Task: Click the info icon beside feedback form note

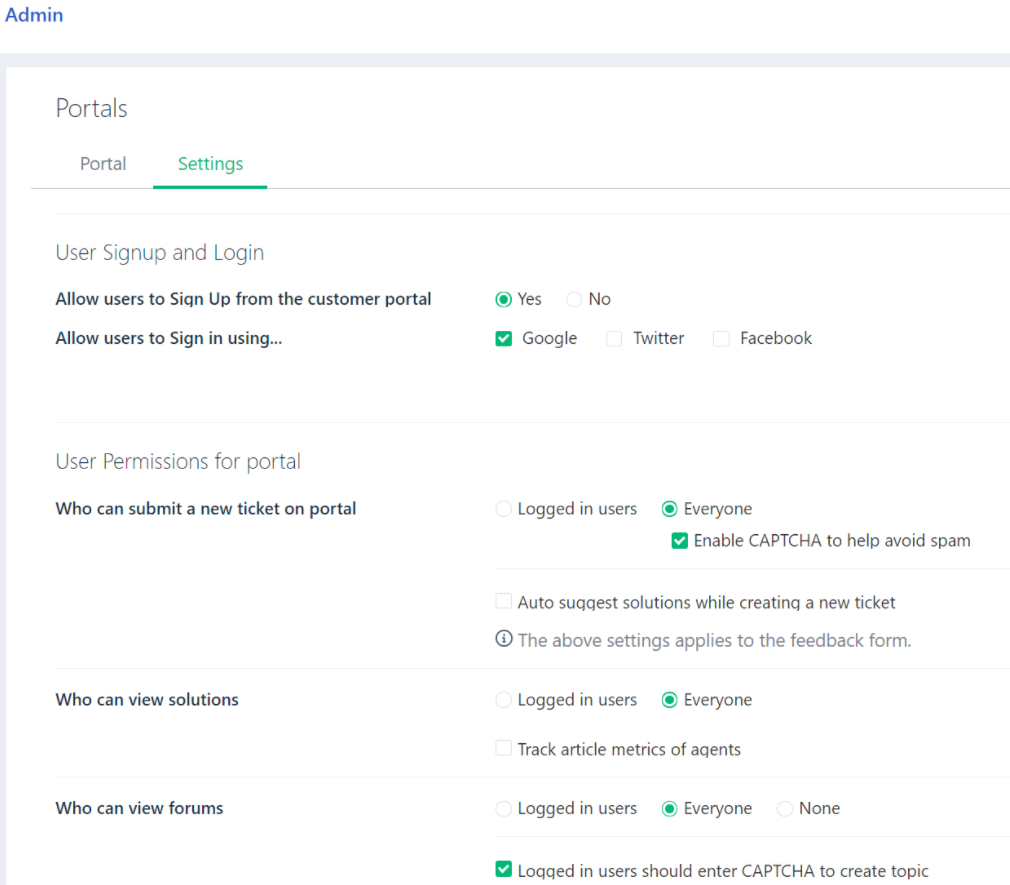Action: point(504,638)
